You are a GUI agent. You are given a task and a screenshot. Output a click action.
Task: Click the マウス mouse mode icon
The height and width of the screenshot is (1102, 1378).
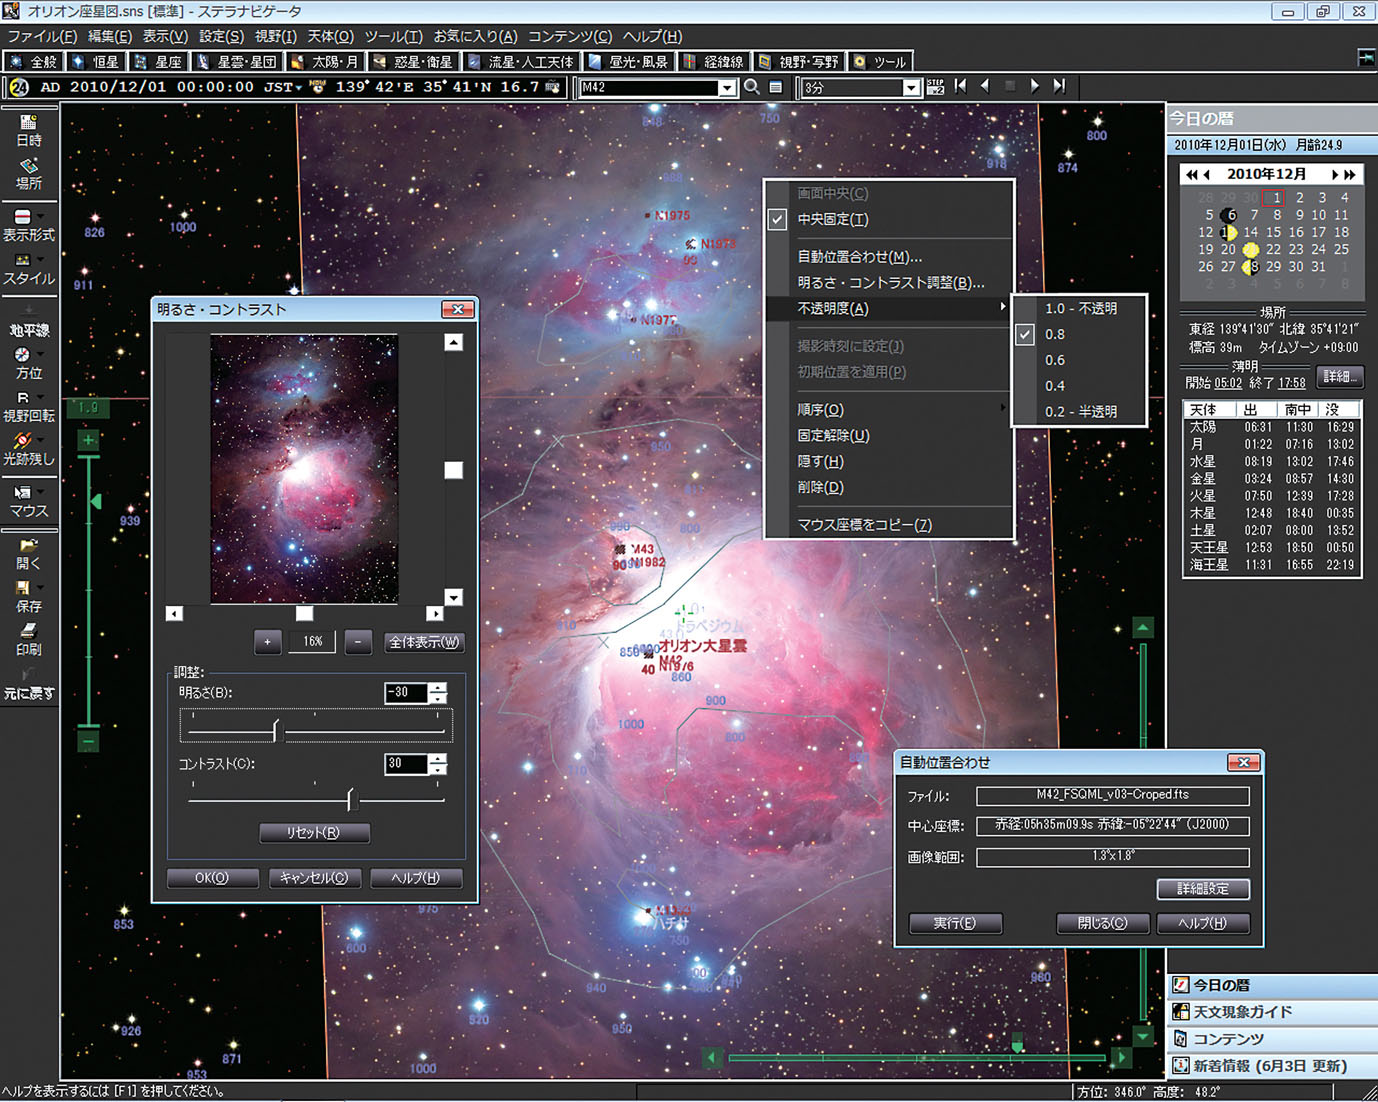tap(22, 492)
